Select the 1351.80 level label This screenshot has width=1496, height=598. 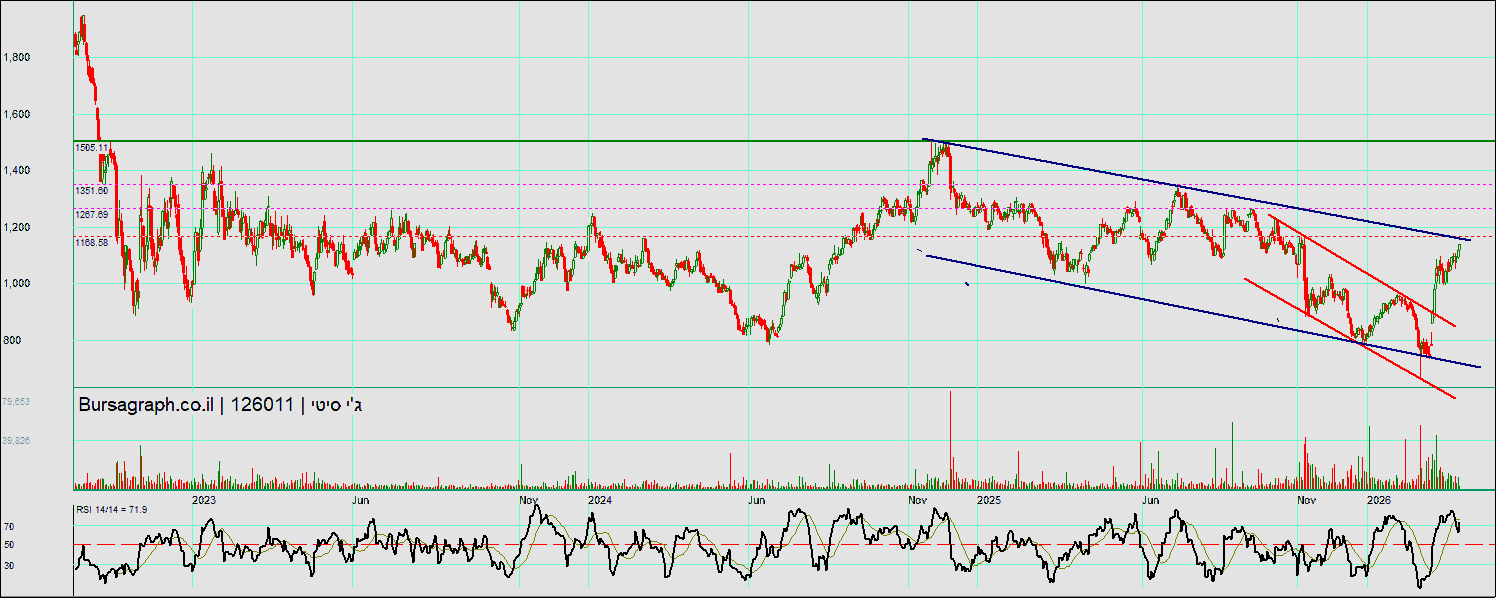[x=91, y=190]
